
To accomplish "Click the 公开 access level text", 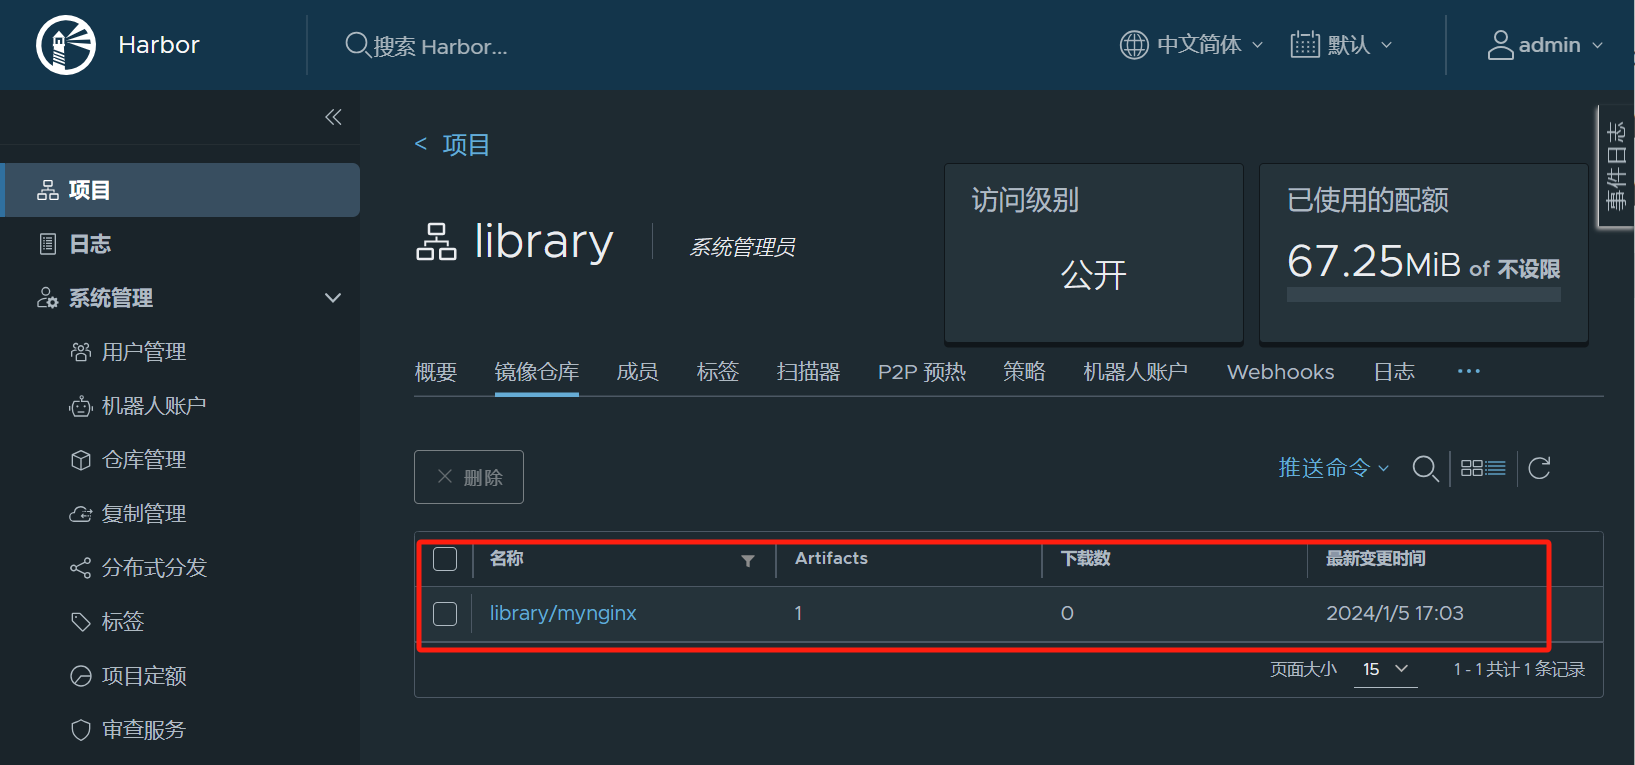I will click(x=1094, y=274).
